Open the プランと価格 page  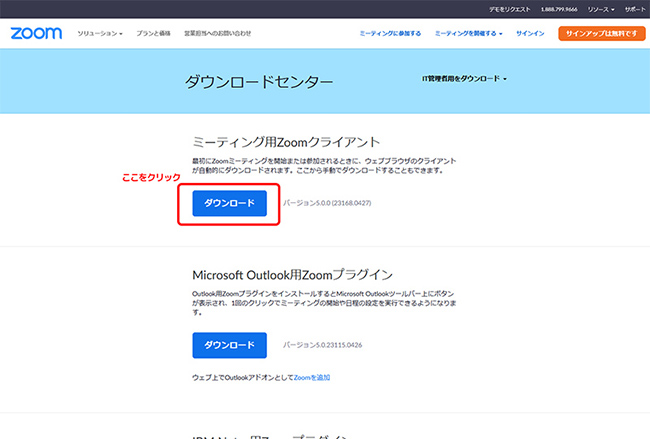pyautogui.click(x=153, y=34)
